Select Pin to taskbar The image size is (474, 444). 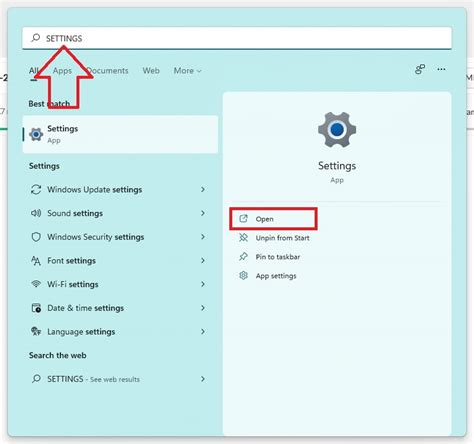pos(278,257)
